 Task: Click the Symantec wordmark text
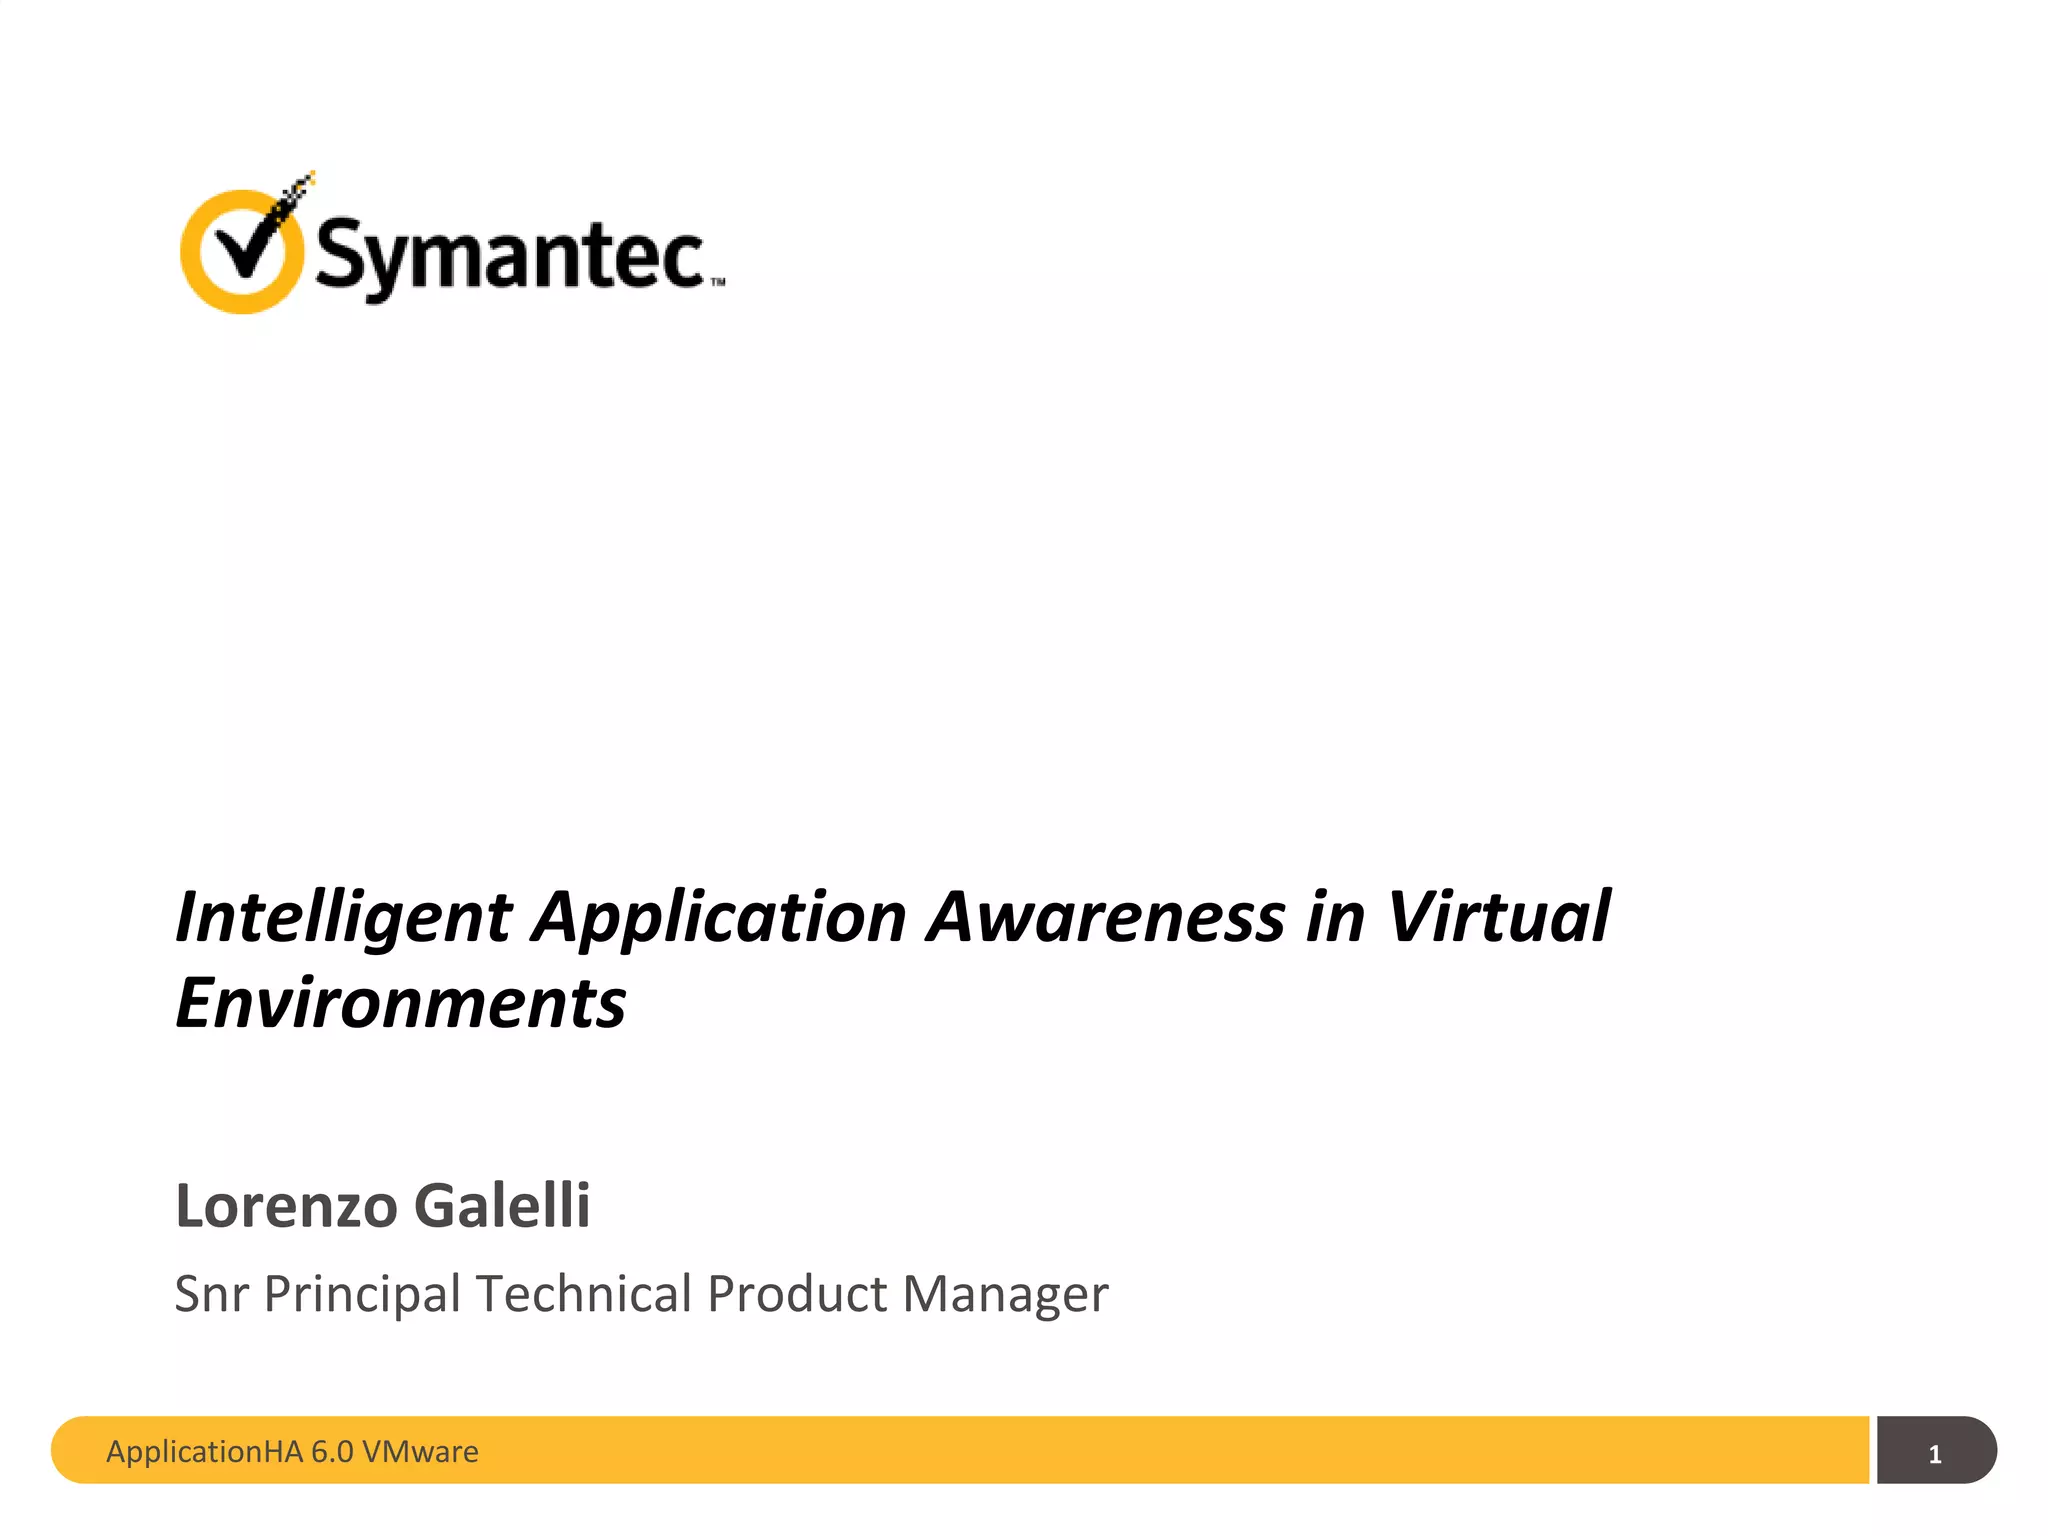(510, 256)
